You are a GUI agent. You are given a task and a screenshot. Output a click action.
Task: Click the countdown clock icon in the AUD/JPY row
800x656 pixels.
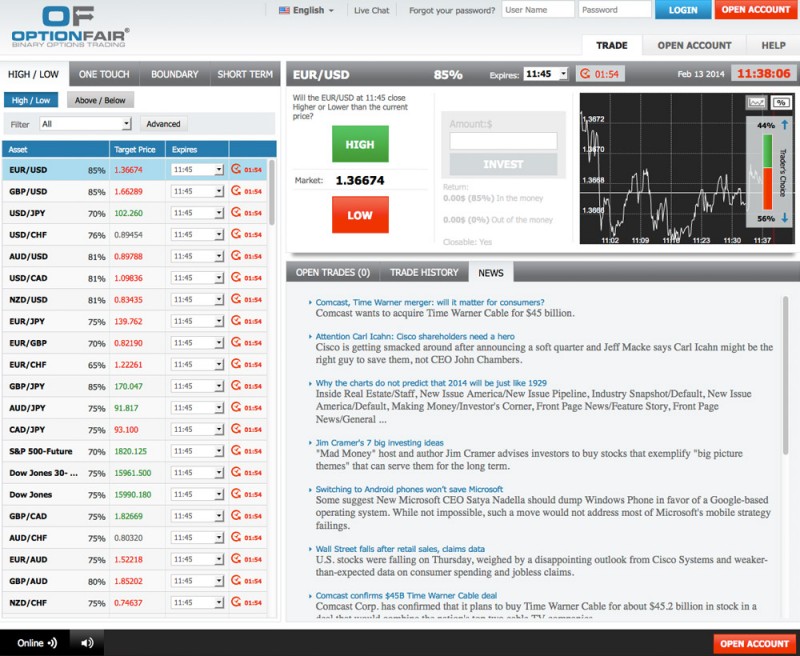(x=236, y=407)
